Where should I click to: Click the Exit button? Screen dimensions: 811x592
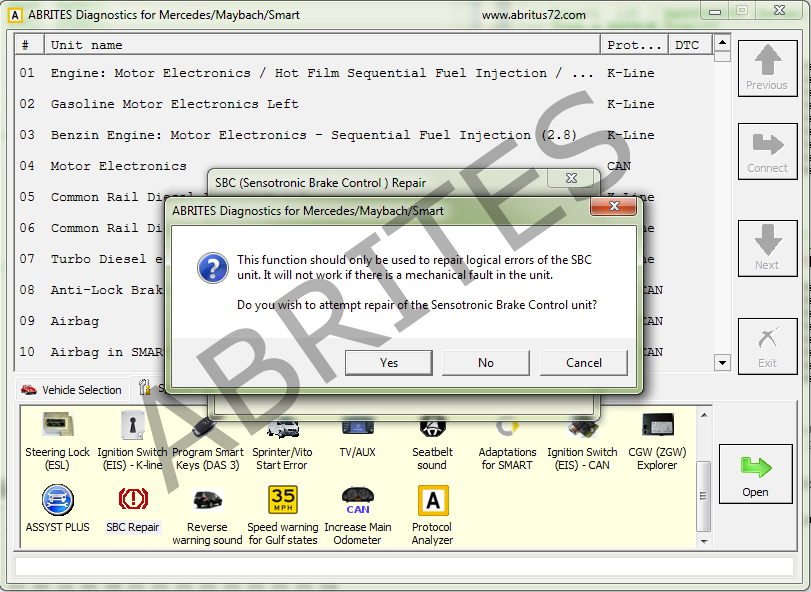click(x=767, y=346)
